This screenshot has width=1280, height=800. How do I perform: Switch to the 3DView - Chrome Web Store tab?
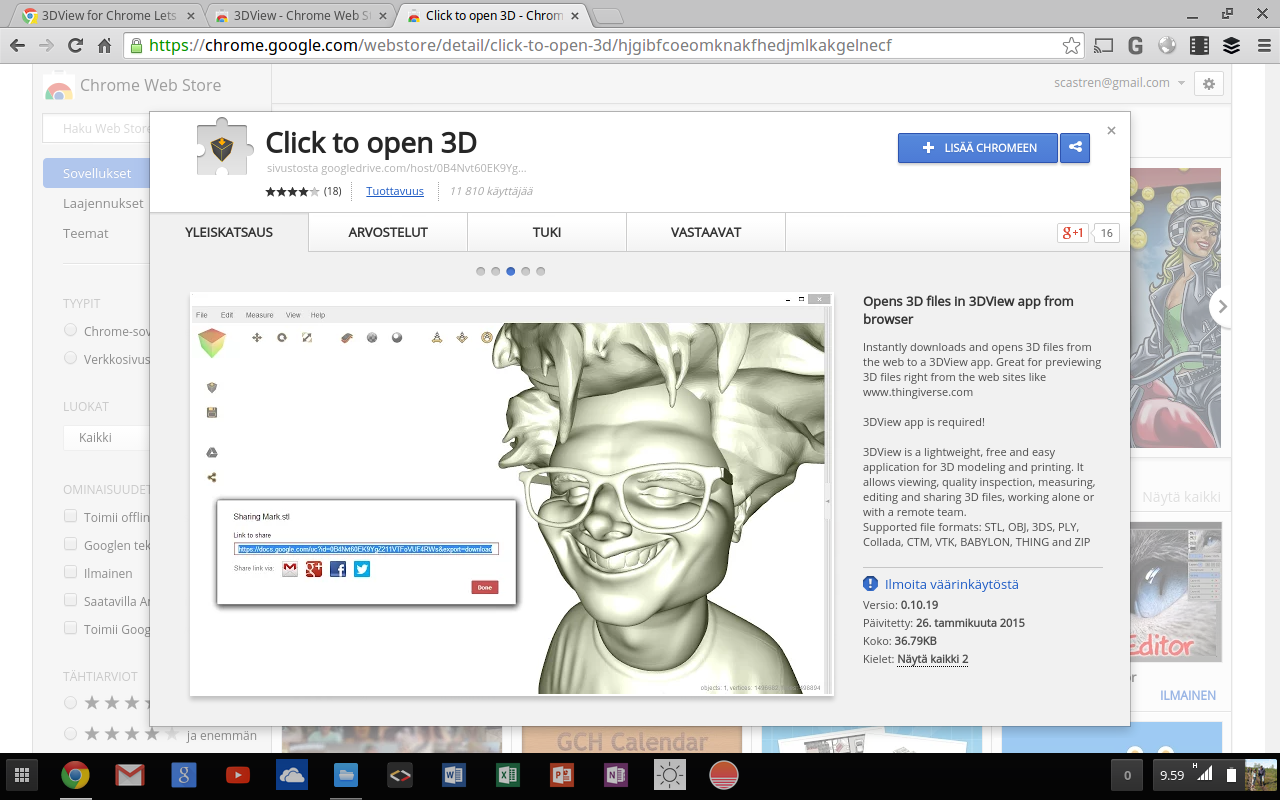coord(299,16)
